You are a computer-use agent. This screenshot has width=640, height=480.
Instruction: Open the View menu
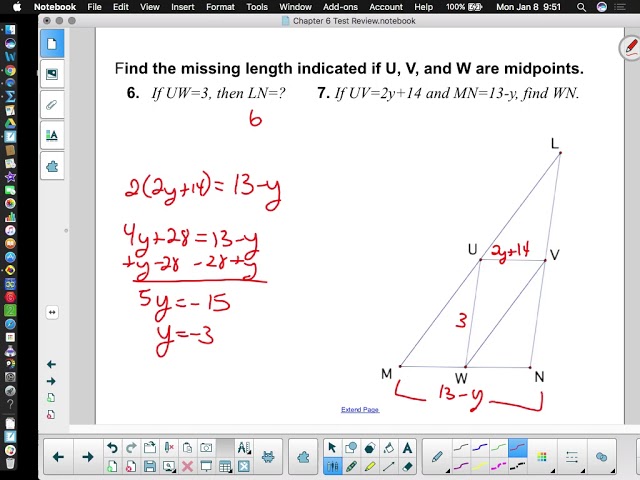[x=150, y=7]
